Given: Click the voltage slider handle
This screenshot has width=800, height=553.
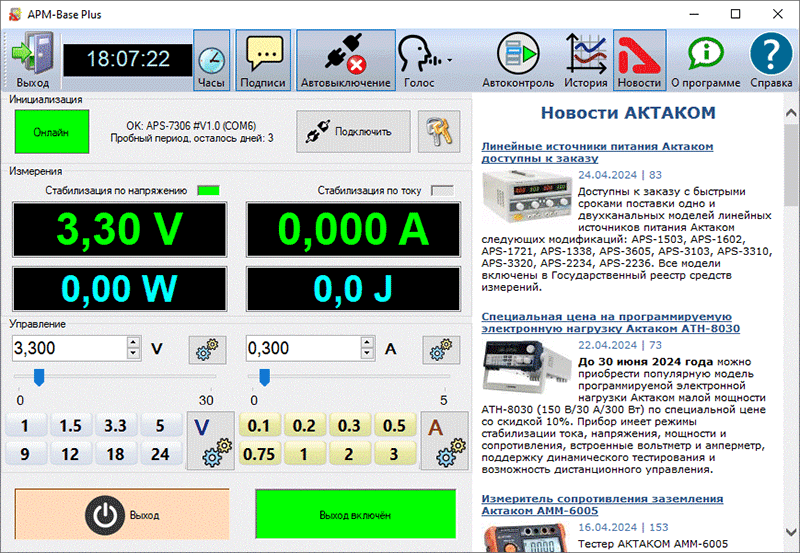Looking at the screenshot, I should click(x=39, y=377).
